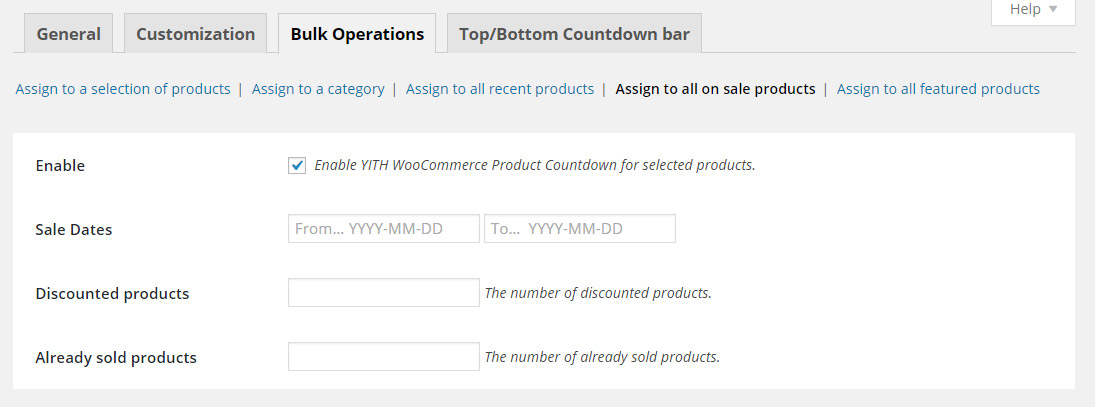Click the 'Already sold products' row label
Screen dimensions: 1095x407
[x=116, y=358]
